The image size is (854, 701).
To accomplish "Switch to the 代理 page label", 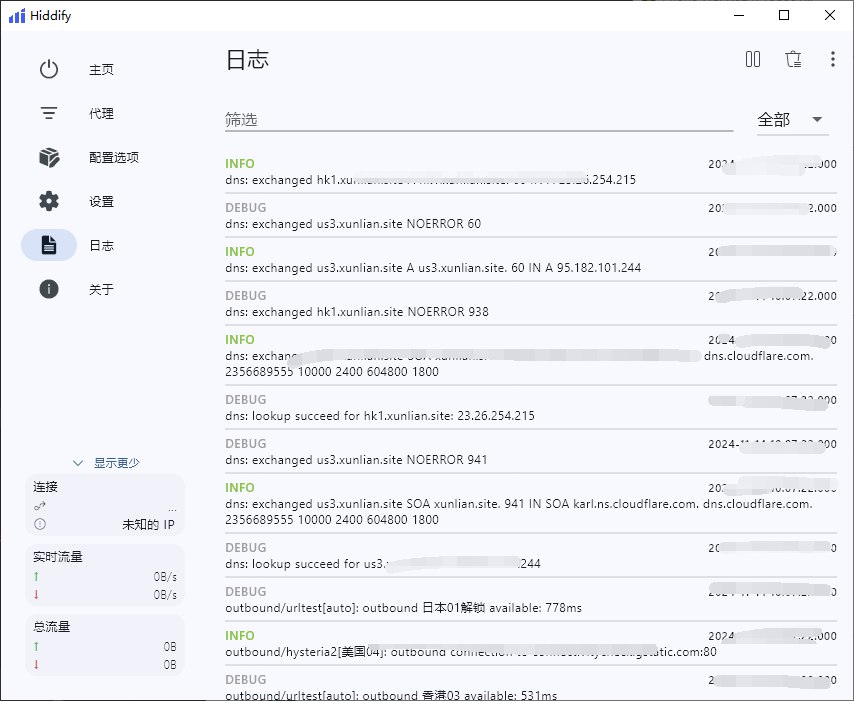I will [x=101, y=114].
